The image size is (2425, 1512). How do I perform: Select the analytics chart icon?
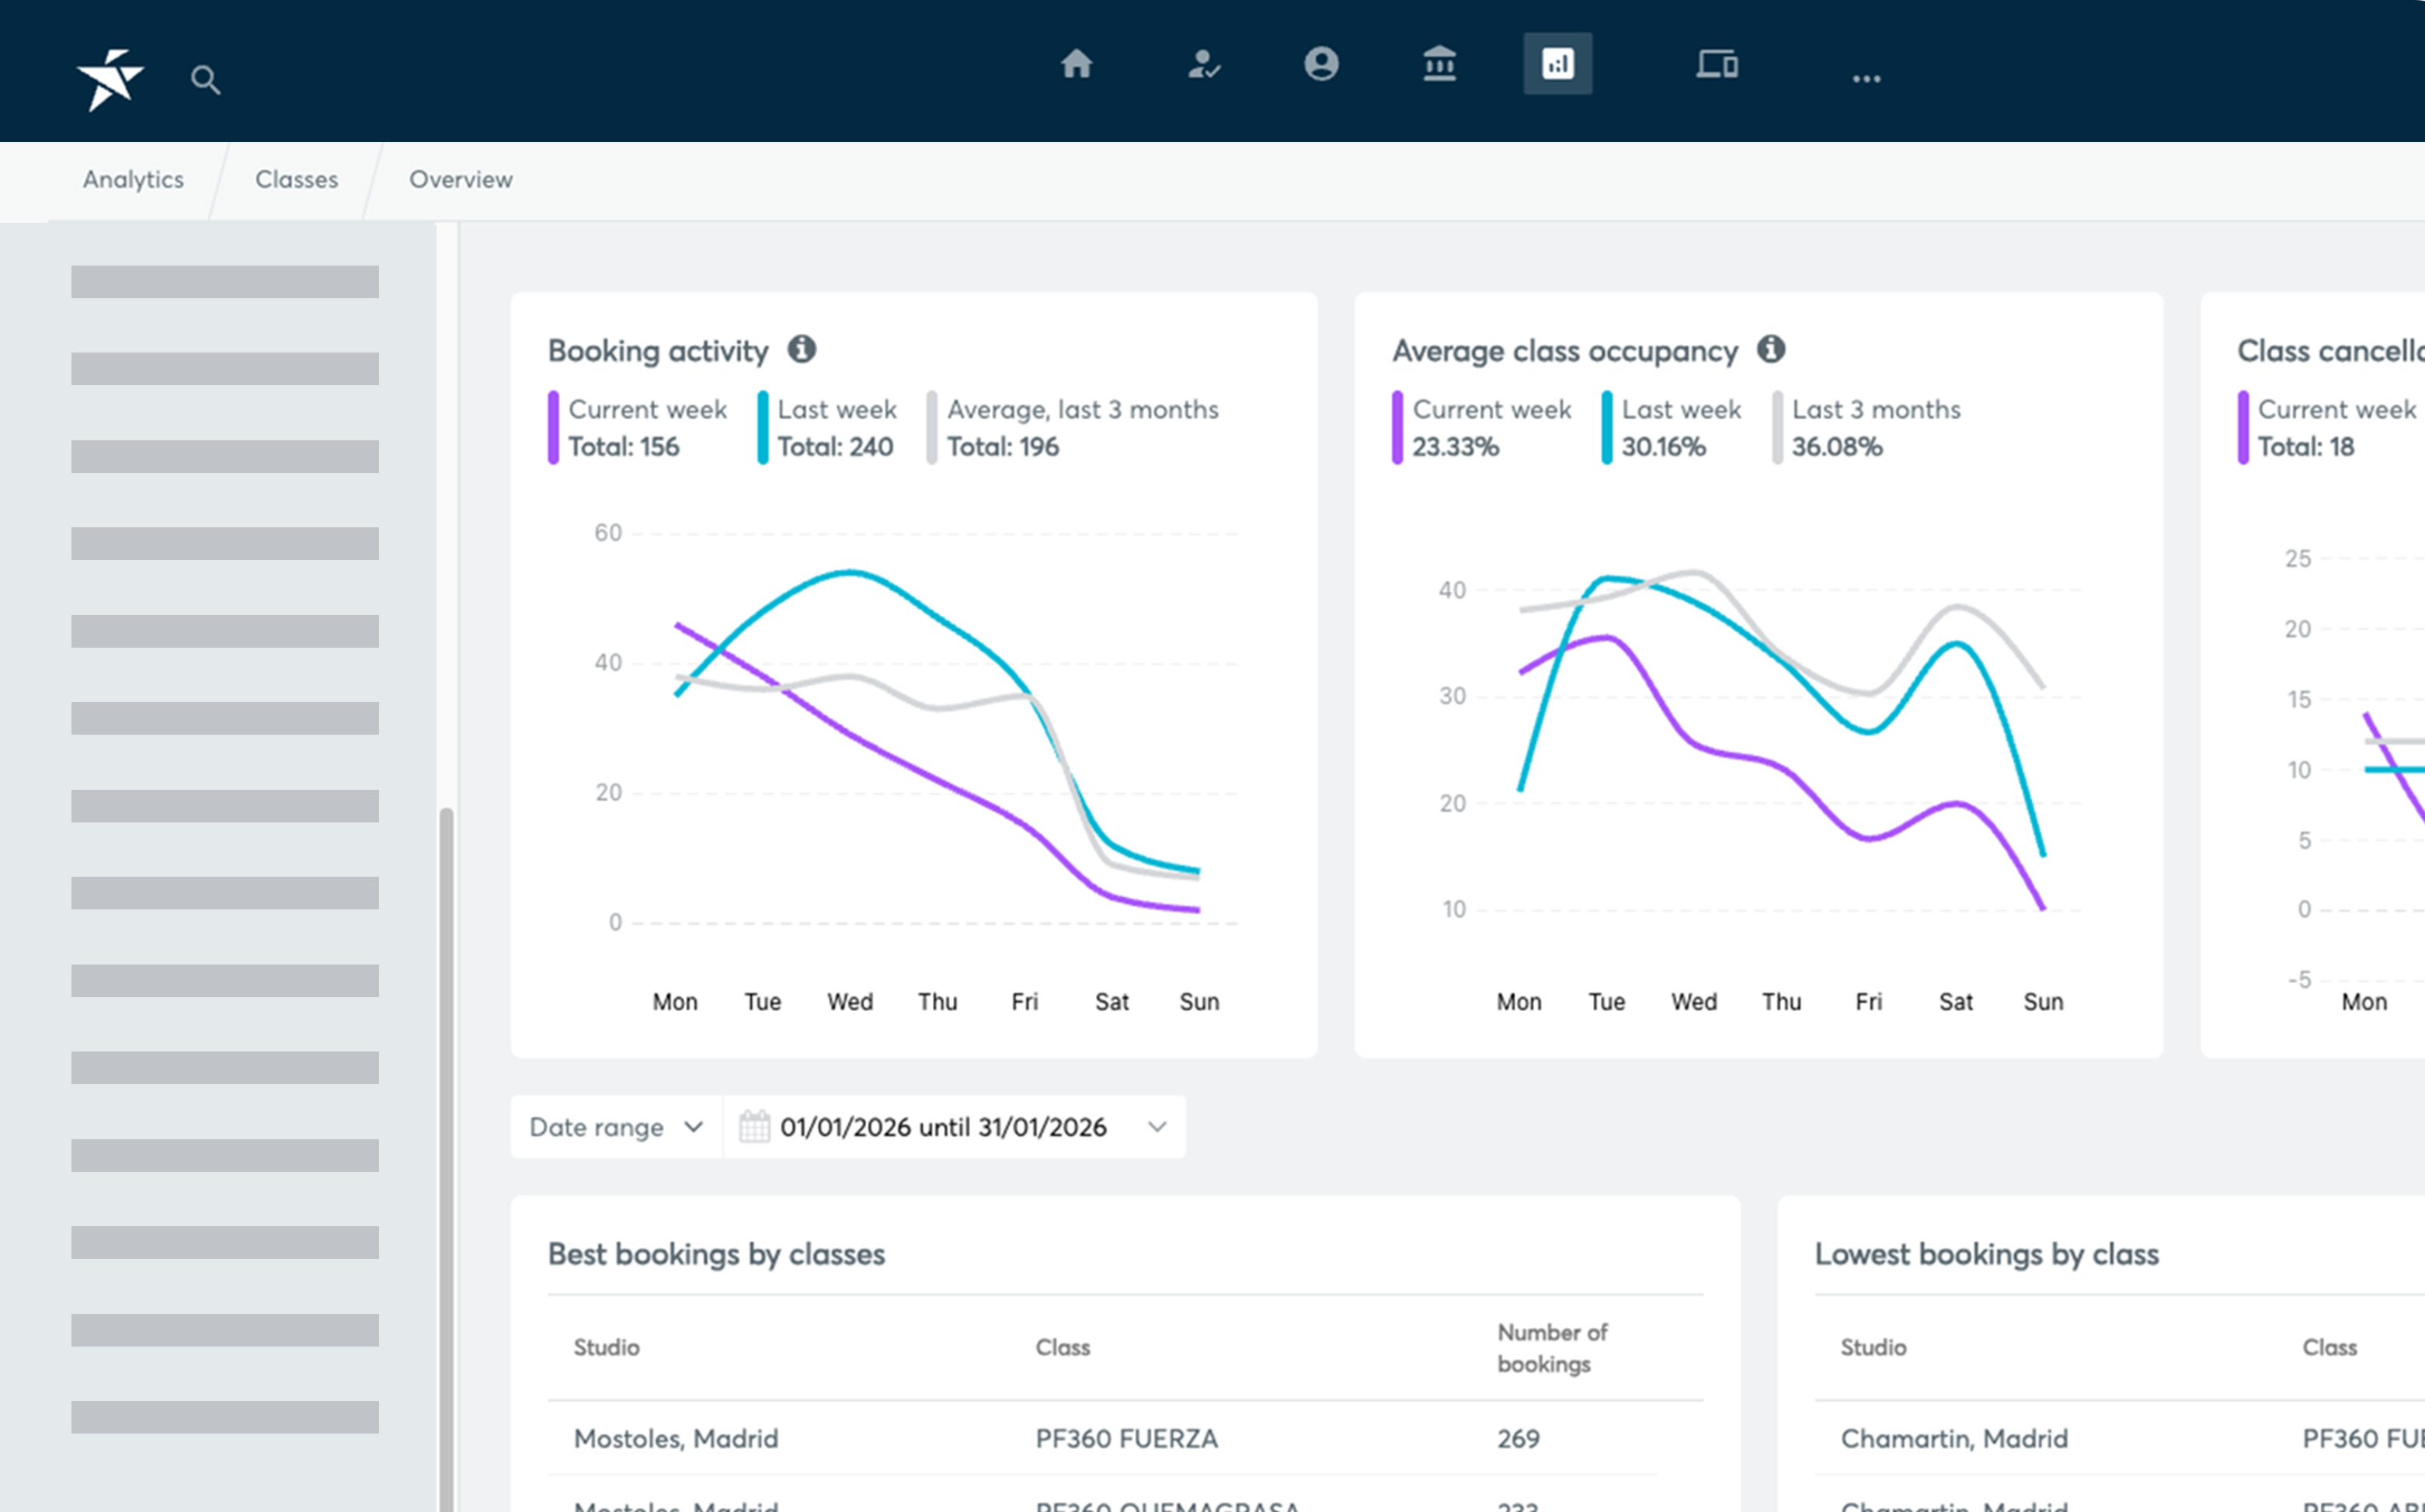pos(1557,64)
